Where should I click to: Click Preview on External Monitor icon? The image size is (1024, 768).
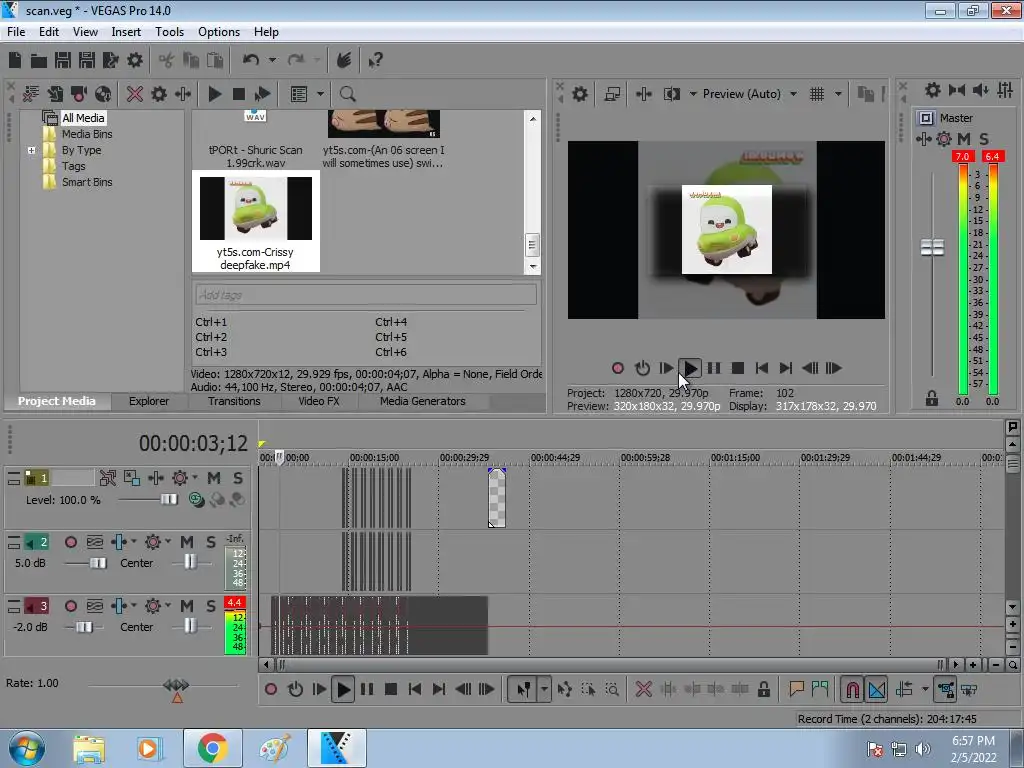[x=612, y=94]
